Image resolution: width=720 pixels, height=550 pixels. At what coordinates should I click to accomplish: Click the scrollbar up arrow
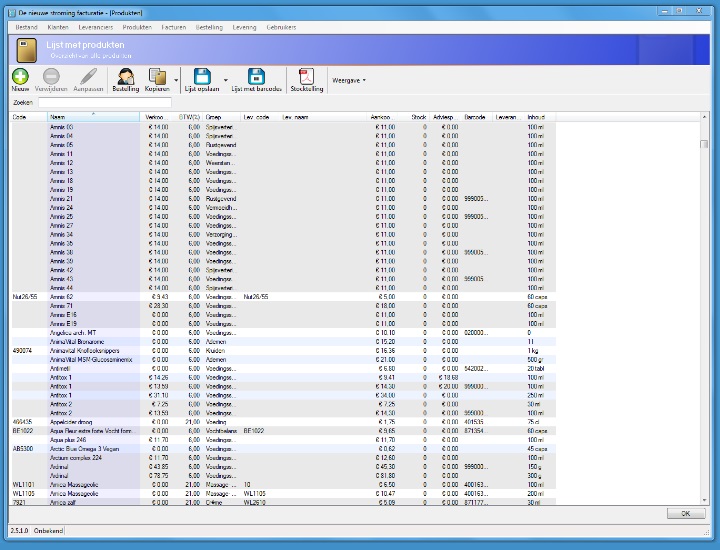point(704,117)
